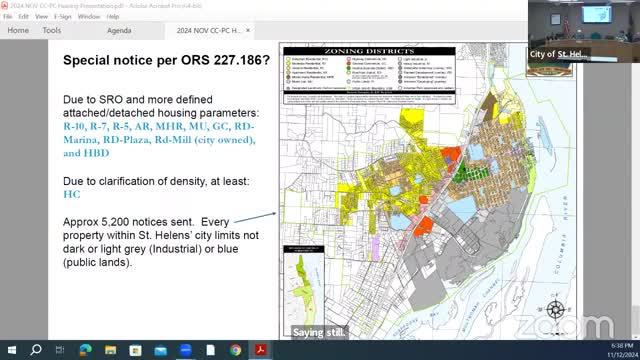Switch to the Home tab
This screenshot has width=640, height=360.
(x=18, y=30)
